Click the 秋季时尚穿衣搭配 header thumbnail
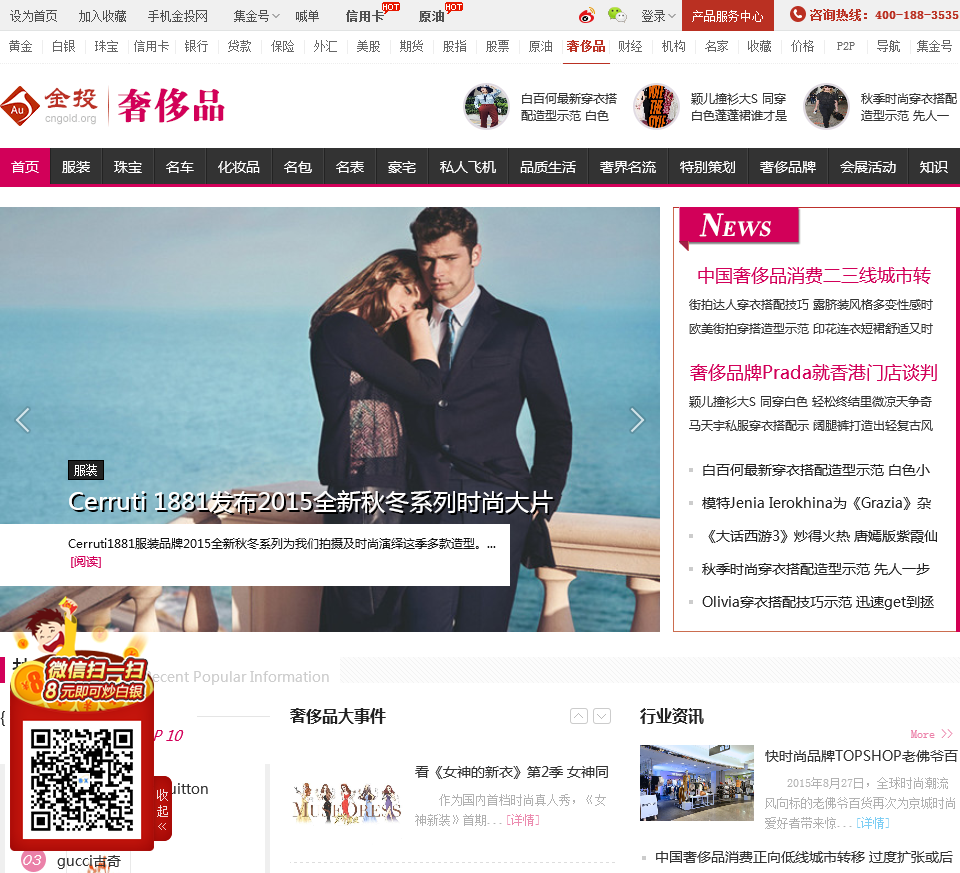 pyautogui.click(x=826, y=107)
